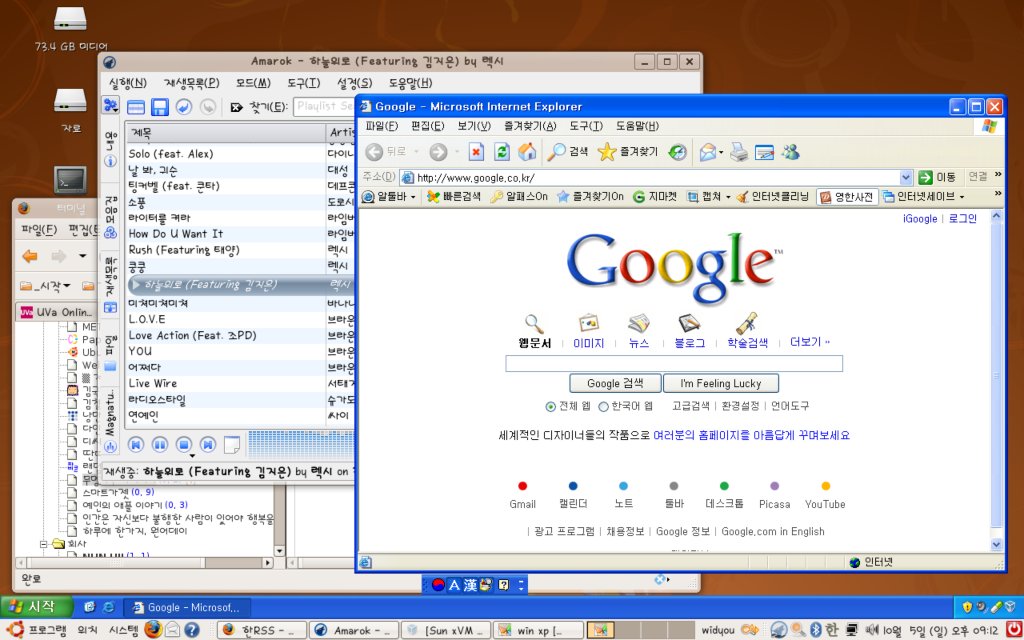Open IE 파일(F) menu

pyautogui.click(x=381, y=126)
